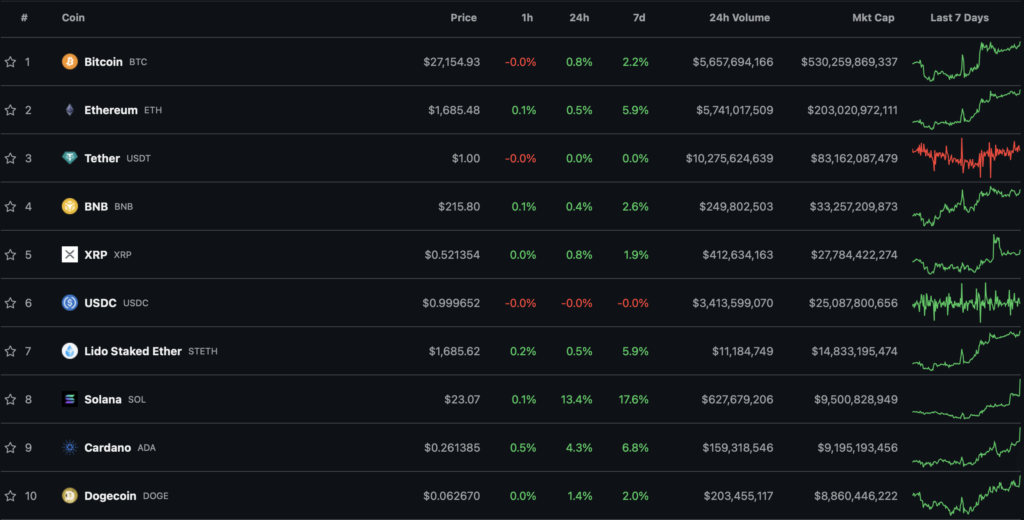Sort by the 7d change column
This screenshot has width=1024, height=520.
[x=639, y=18]
